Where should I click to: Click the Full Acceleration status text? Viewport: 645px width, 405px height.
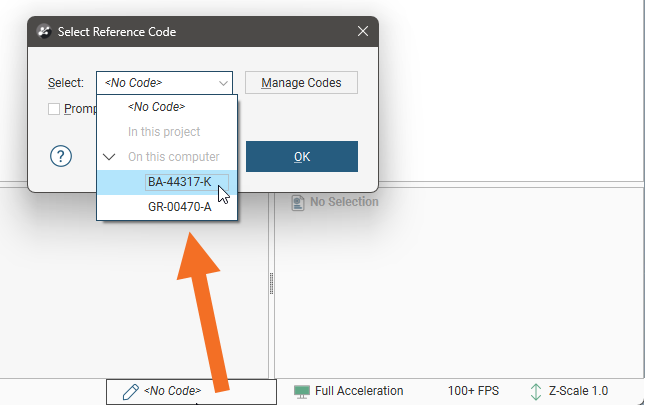click(359, 391)
